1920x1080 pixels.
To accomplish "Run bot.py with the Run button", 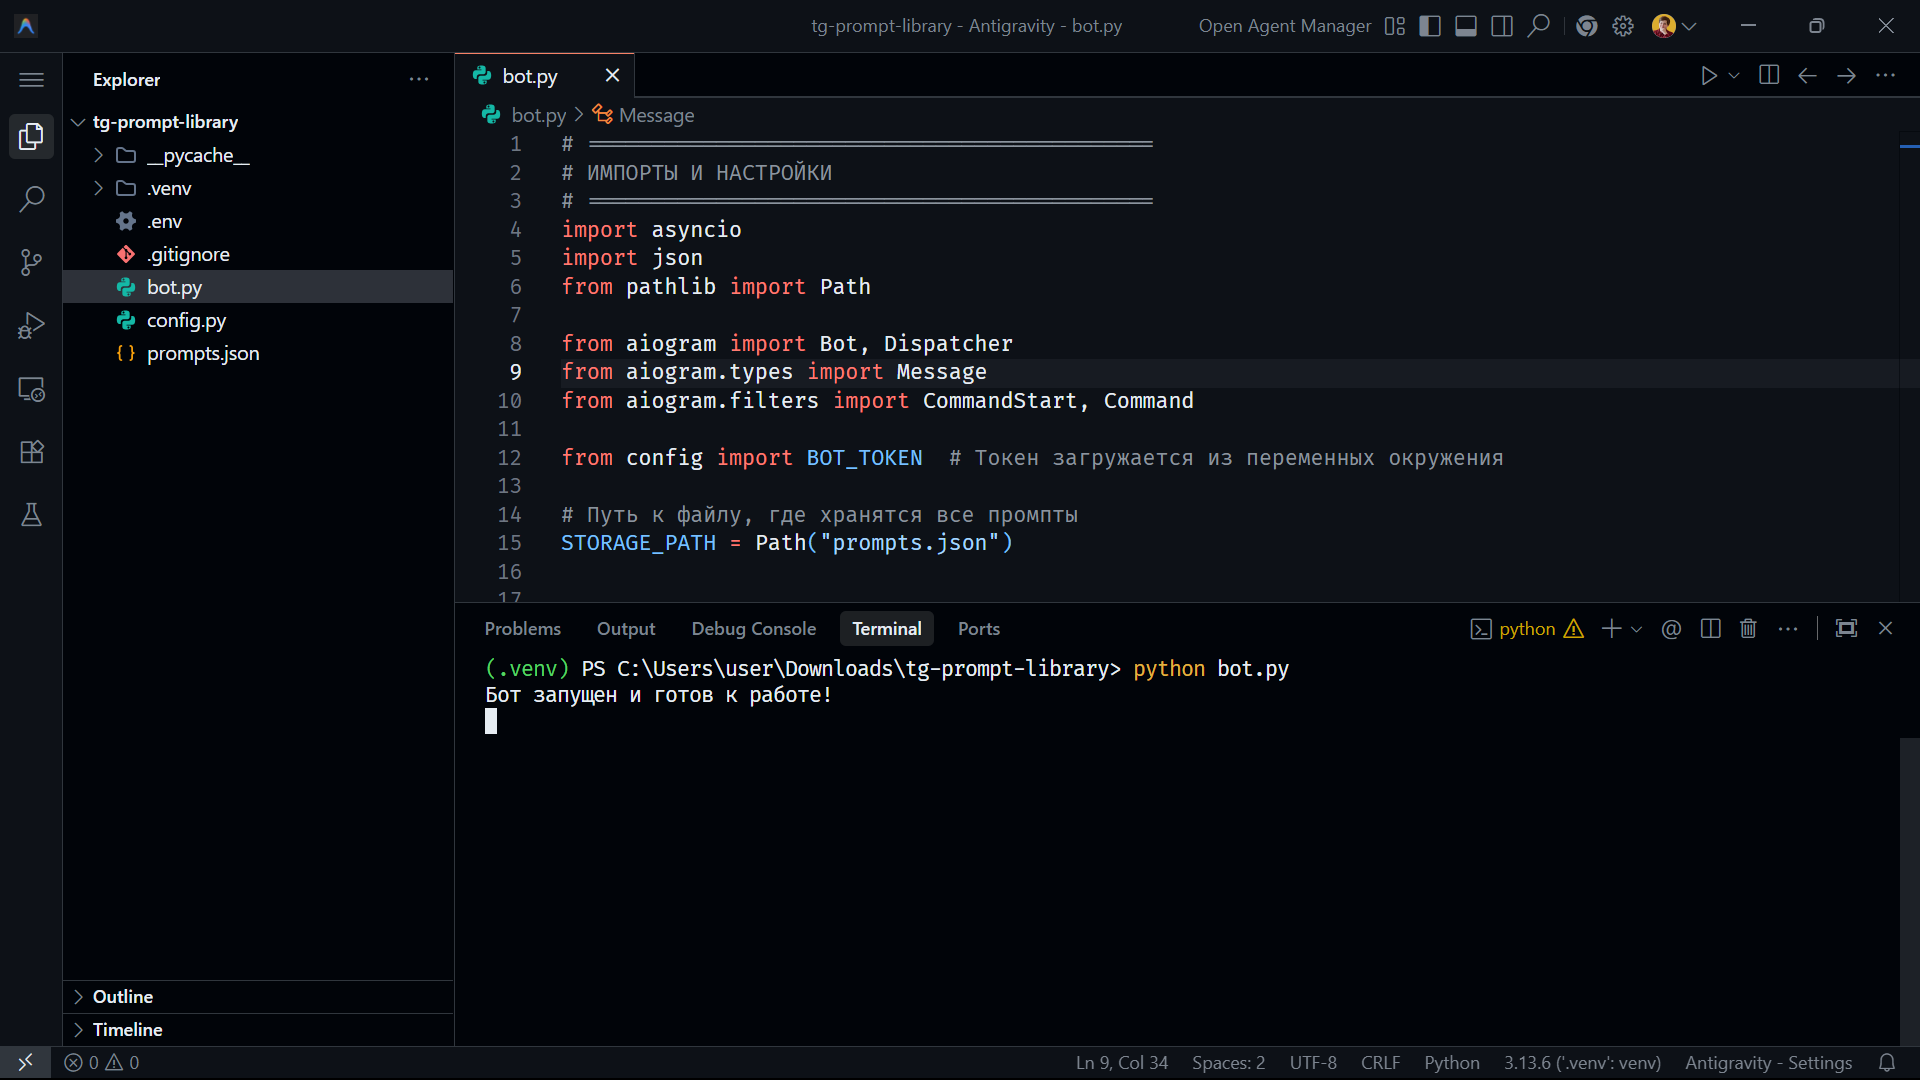I will [1708, 75].
